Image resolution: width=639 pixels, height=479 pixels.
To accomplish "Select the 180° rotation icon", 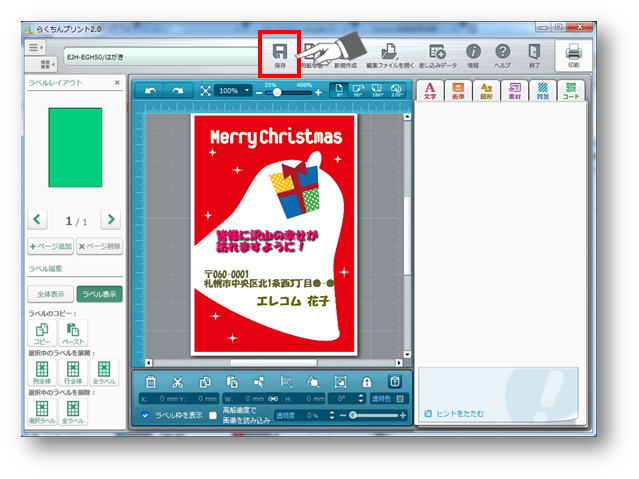I will (377, 90).
